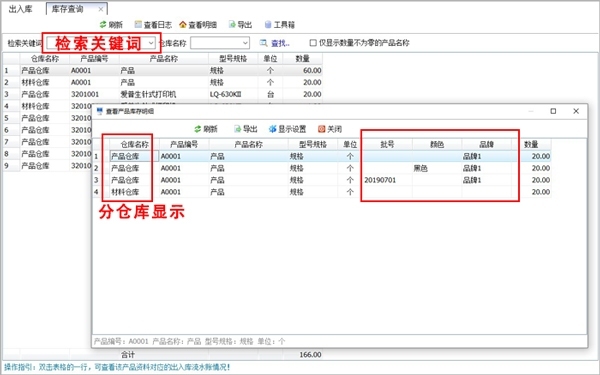
Task: Click row header 9 in main table
Action: (11, 166)
